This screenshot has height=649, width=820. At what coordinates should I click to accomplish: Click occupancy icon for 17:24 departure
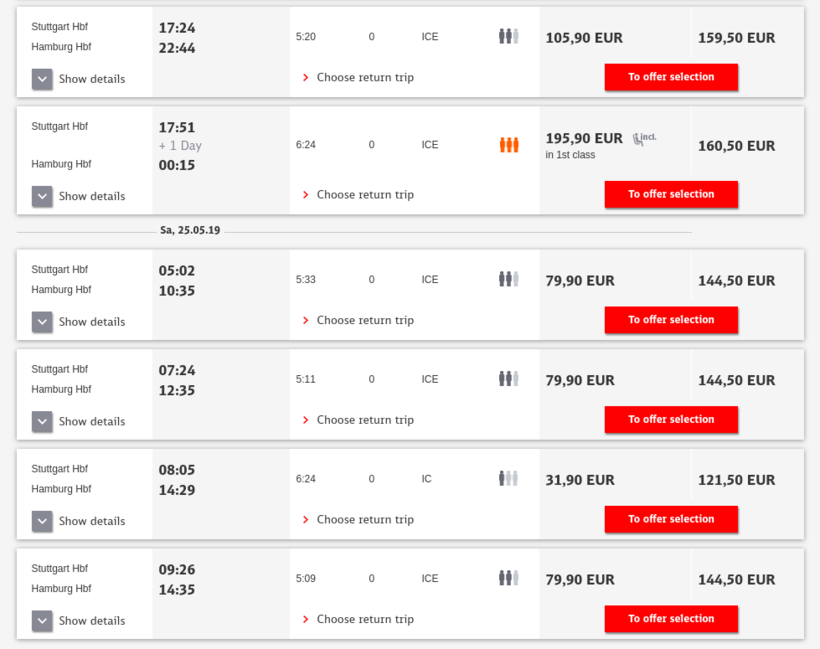point(509,37)
